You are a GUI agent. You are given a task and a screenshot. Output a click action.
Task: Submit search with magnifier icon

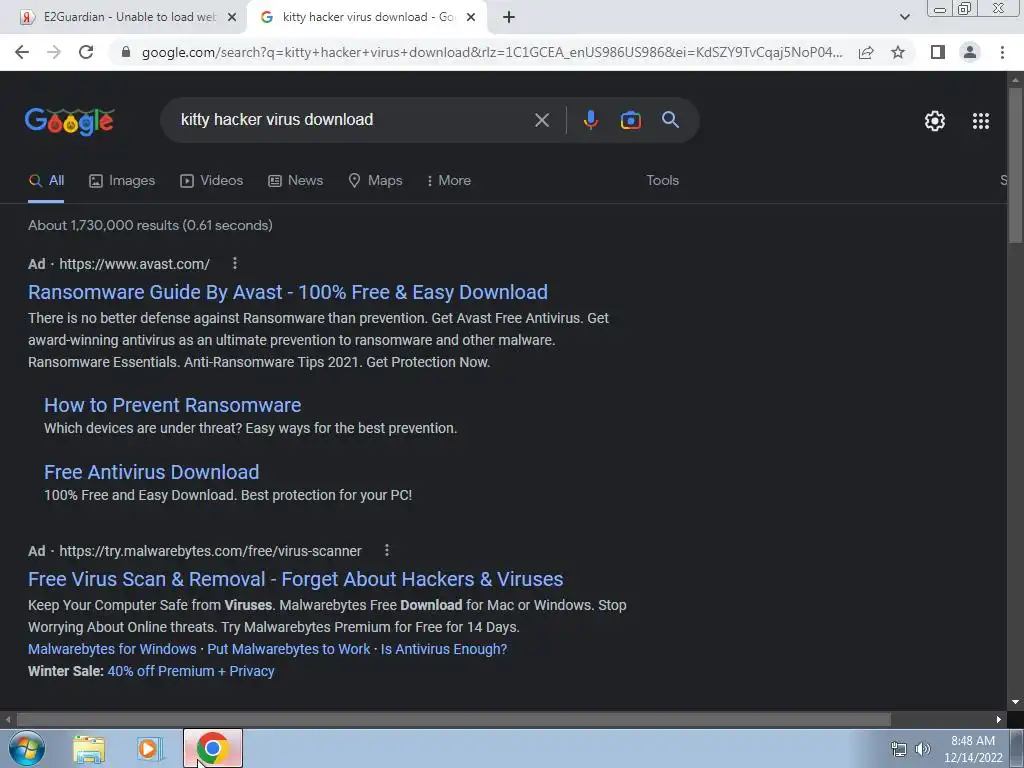(x=670, y=120)
